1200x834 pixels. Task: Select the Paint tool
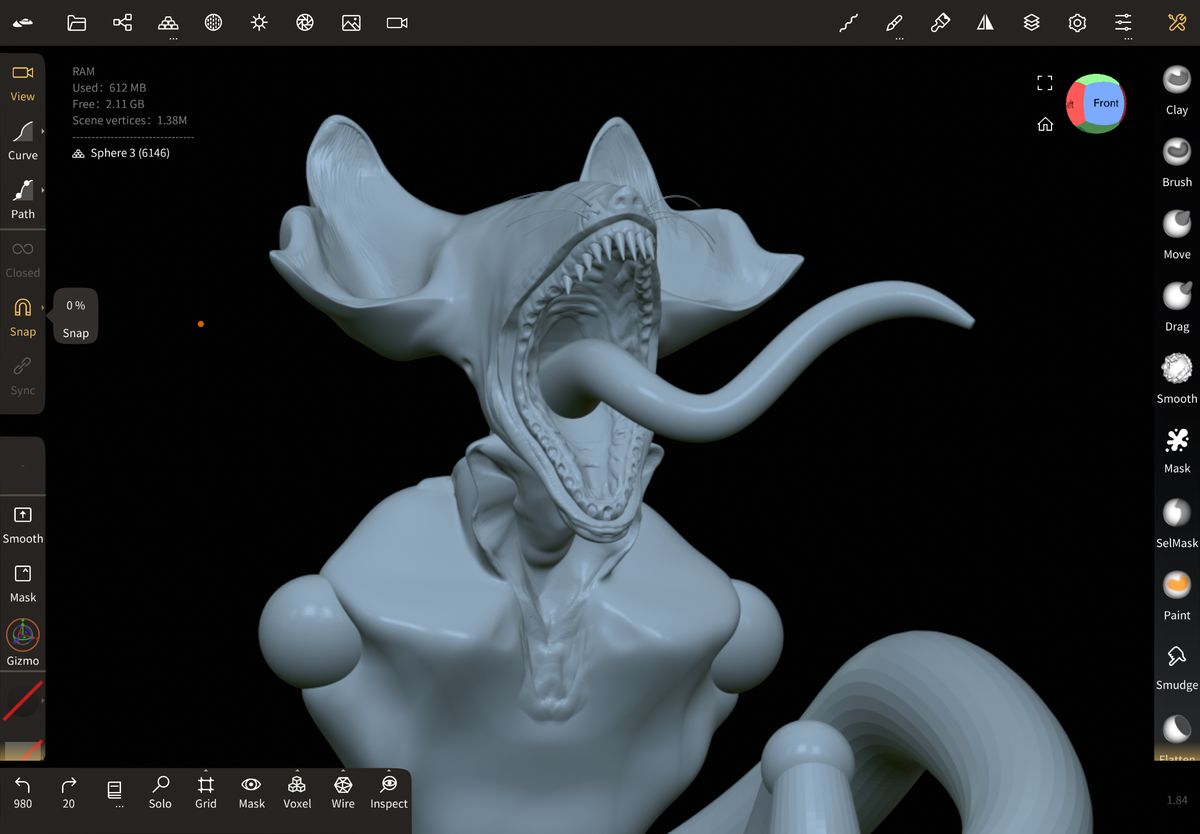(1177, 595)
